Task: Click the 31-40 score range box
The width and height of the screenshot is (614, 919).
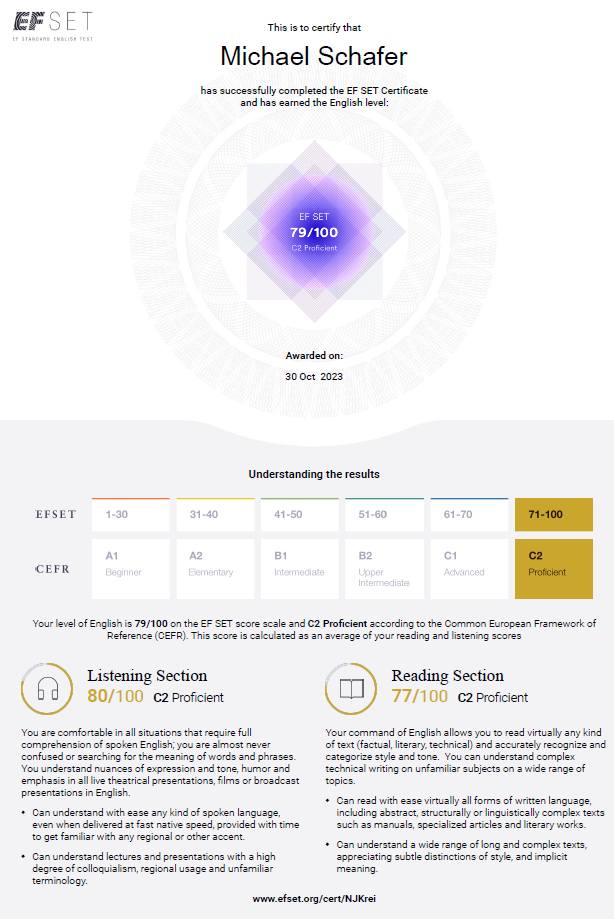Action: coord(215,515)
